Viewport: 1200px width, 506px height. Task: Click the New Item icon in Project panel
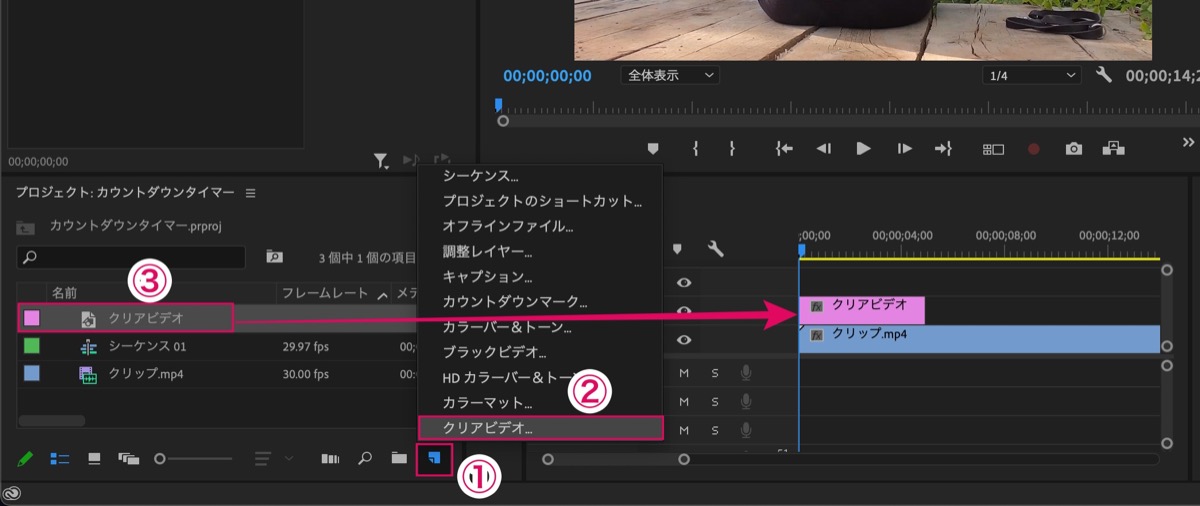[x=434, y=459]
